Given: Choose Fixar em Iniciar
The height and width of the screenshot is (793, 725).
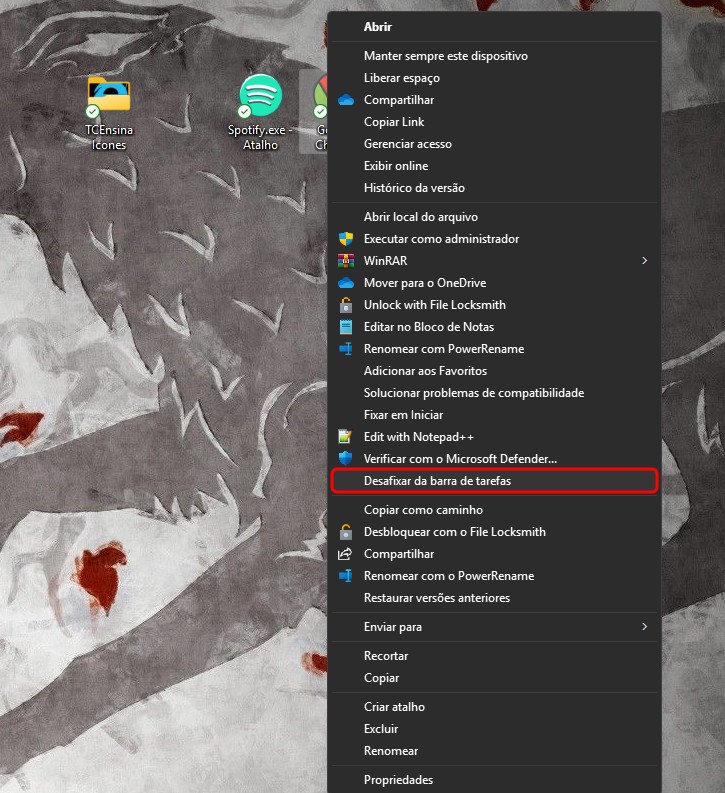Looking at the screenshot, I should point(403,415).
